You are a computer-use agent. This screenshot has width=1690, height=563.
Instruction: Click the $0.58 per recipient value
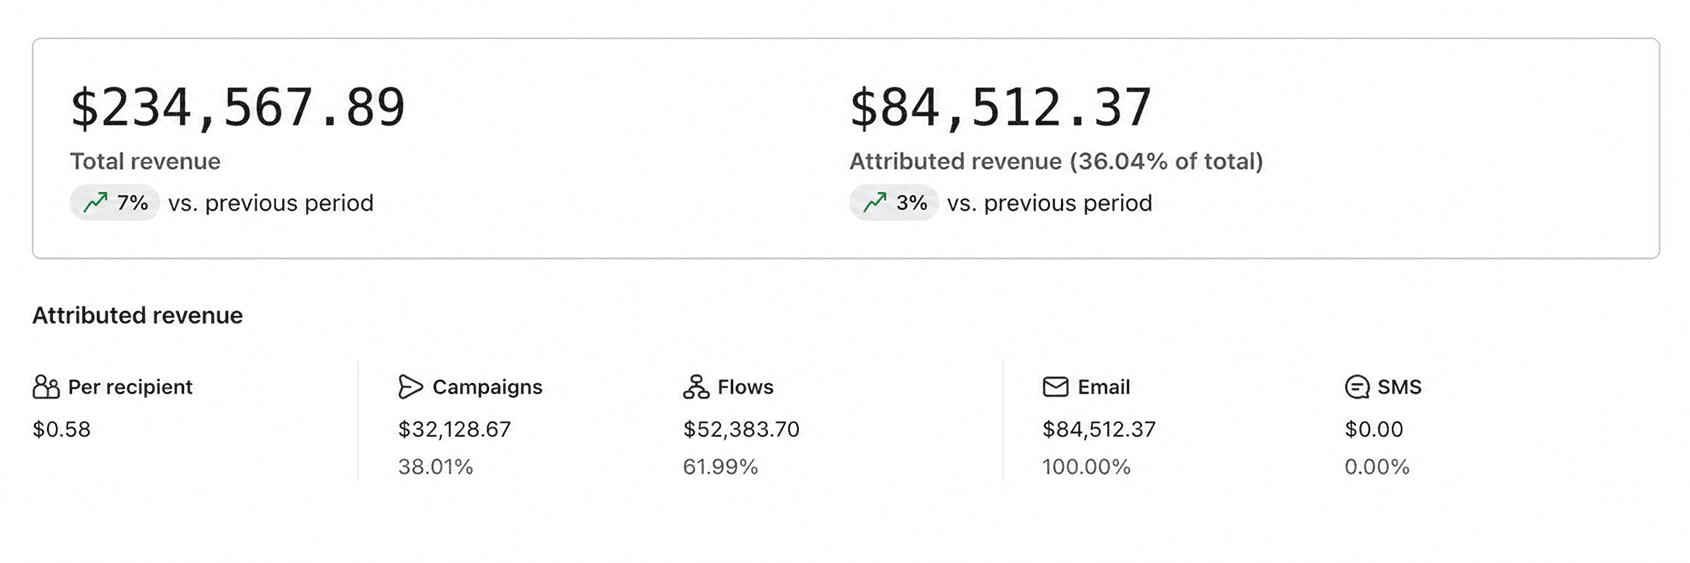click(x=62, y=430)
